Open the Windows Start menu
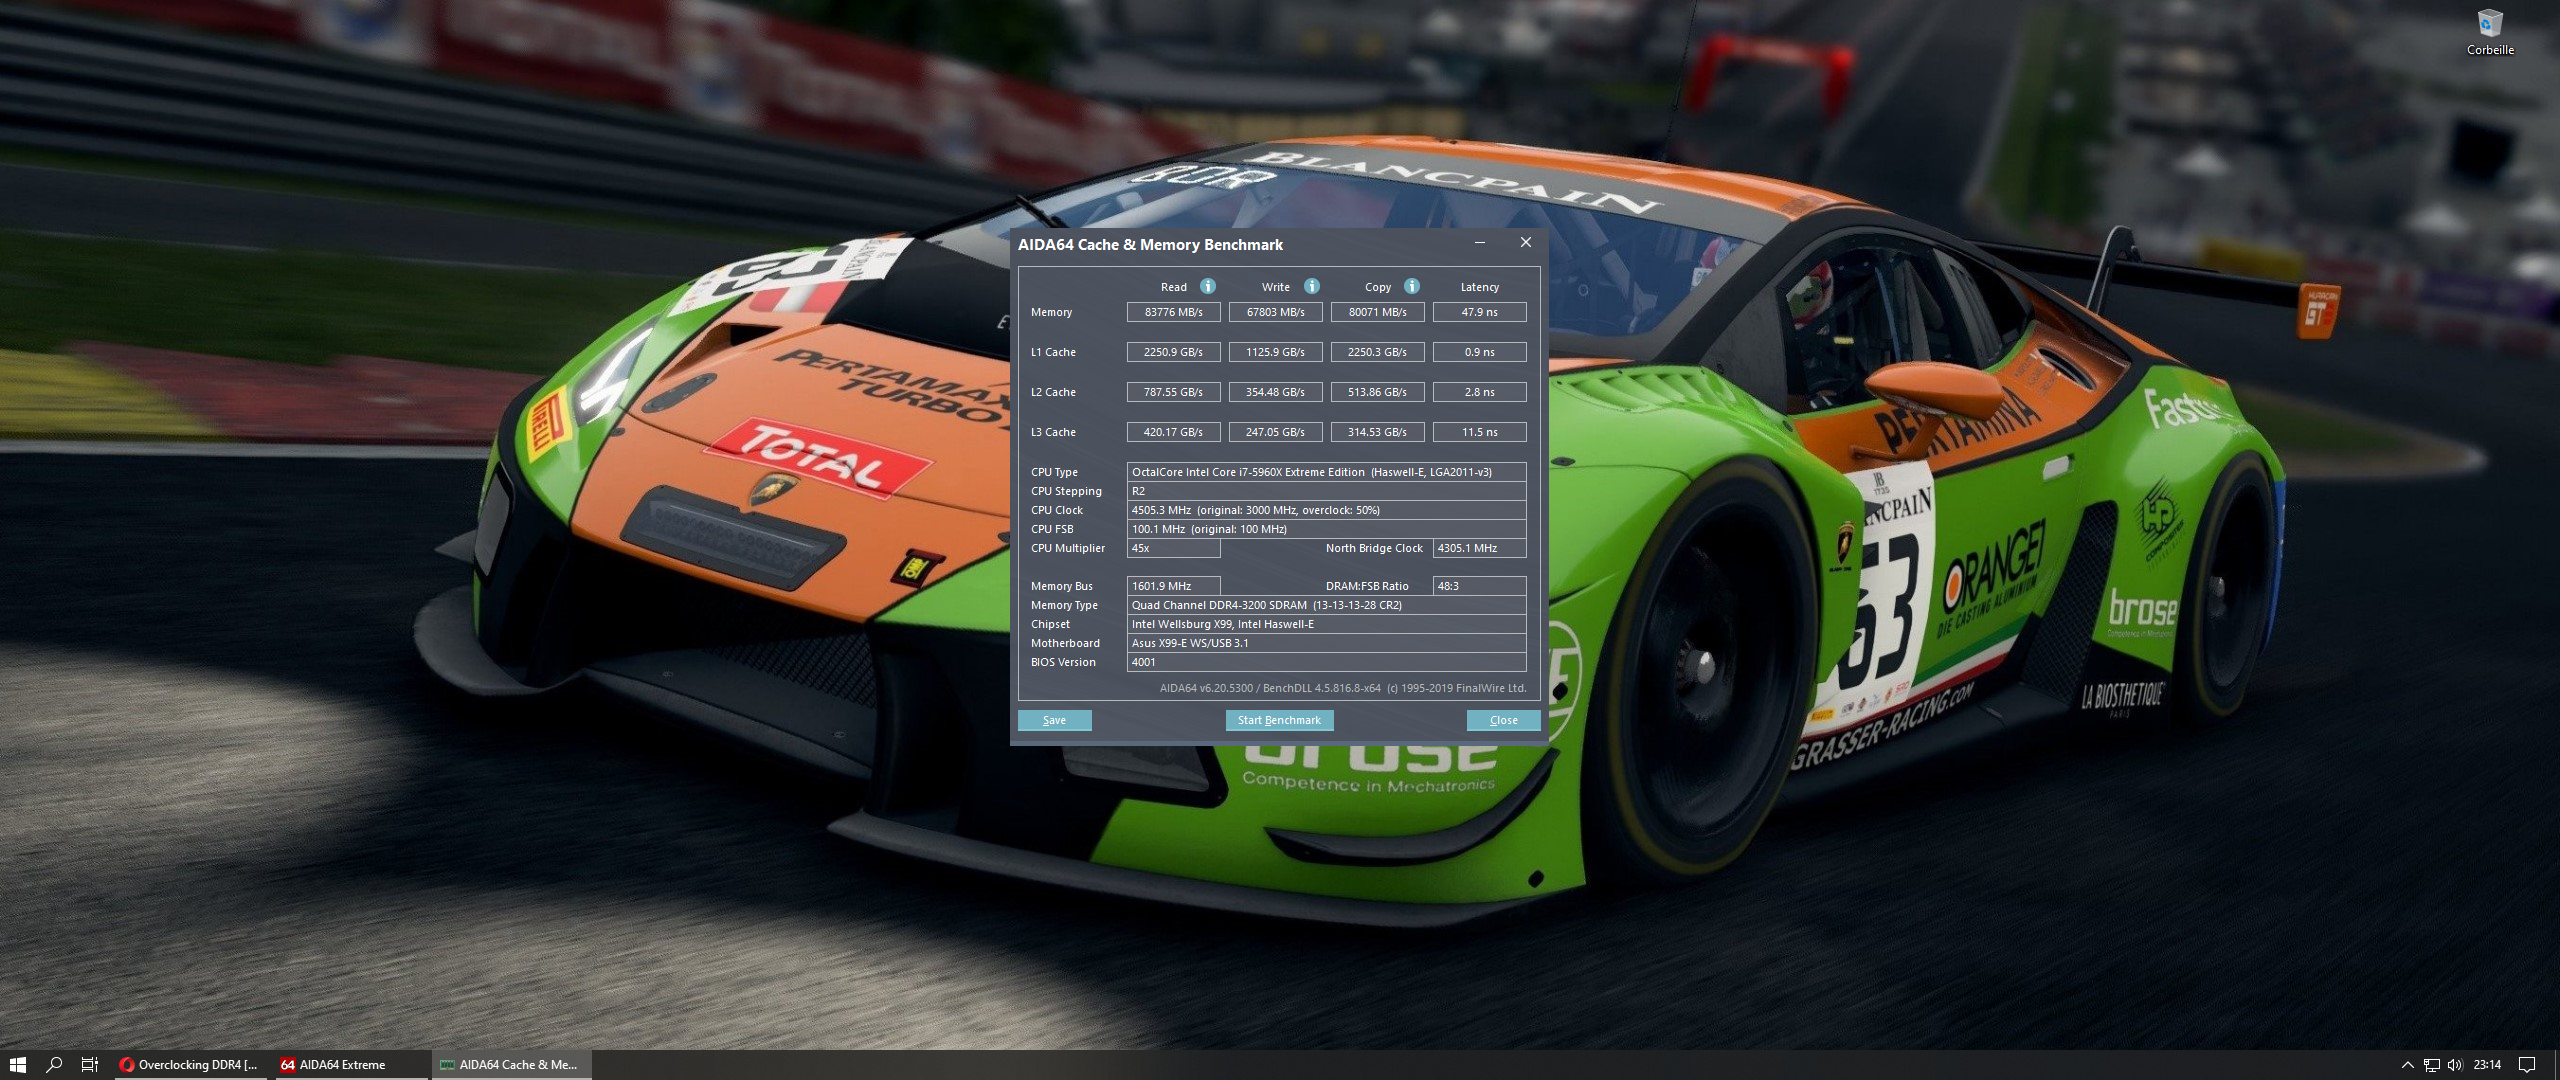The image size is (2560, 1080). tap(17, 1065)
